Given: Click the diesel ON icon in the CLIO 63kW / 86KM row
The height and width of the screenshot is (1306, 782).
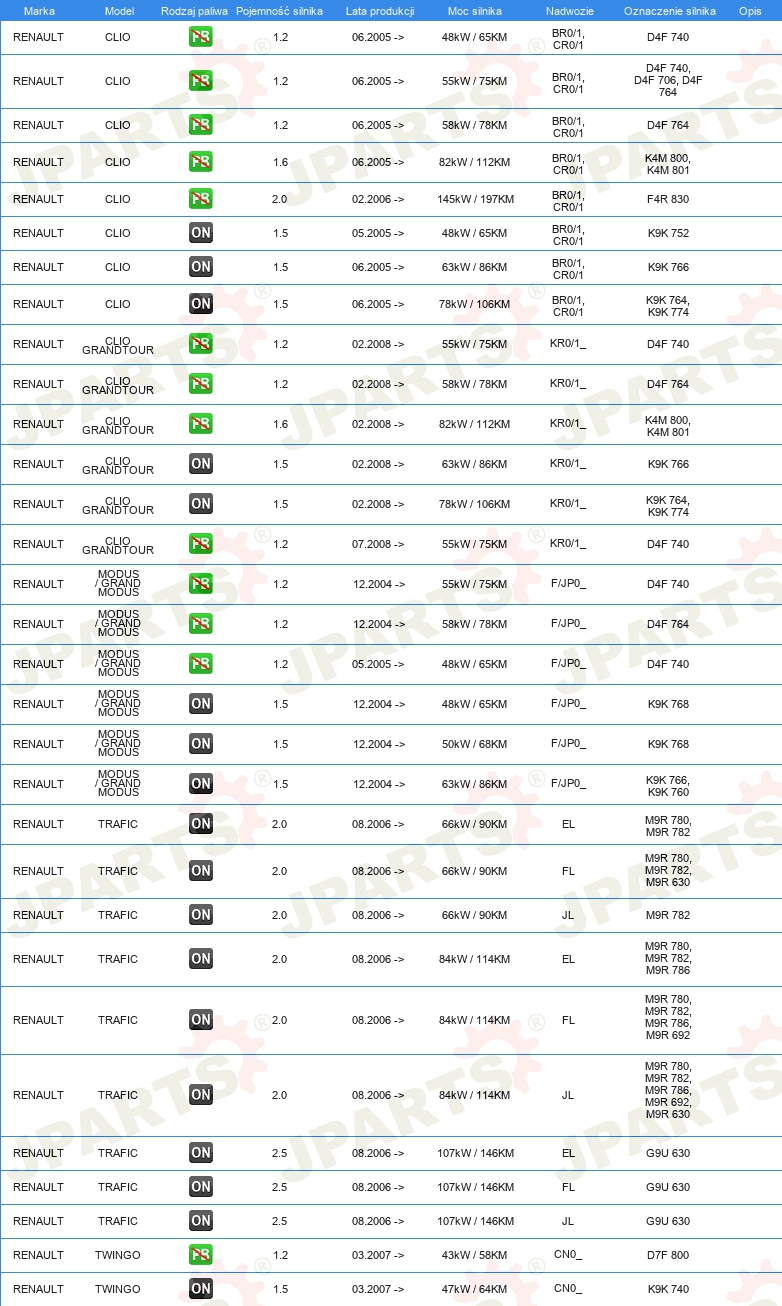Looking at the screenshot, I should (201, 267).
